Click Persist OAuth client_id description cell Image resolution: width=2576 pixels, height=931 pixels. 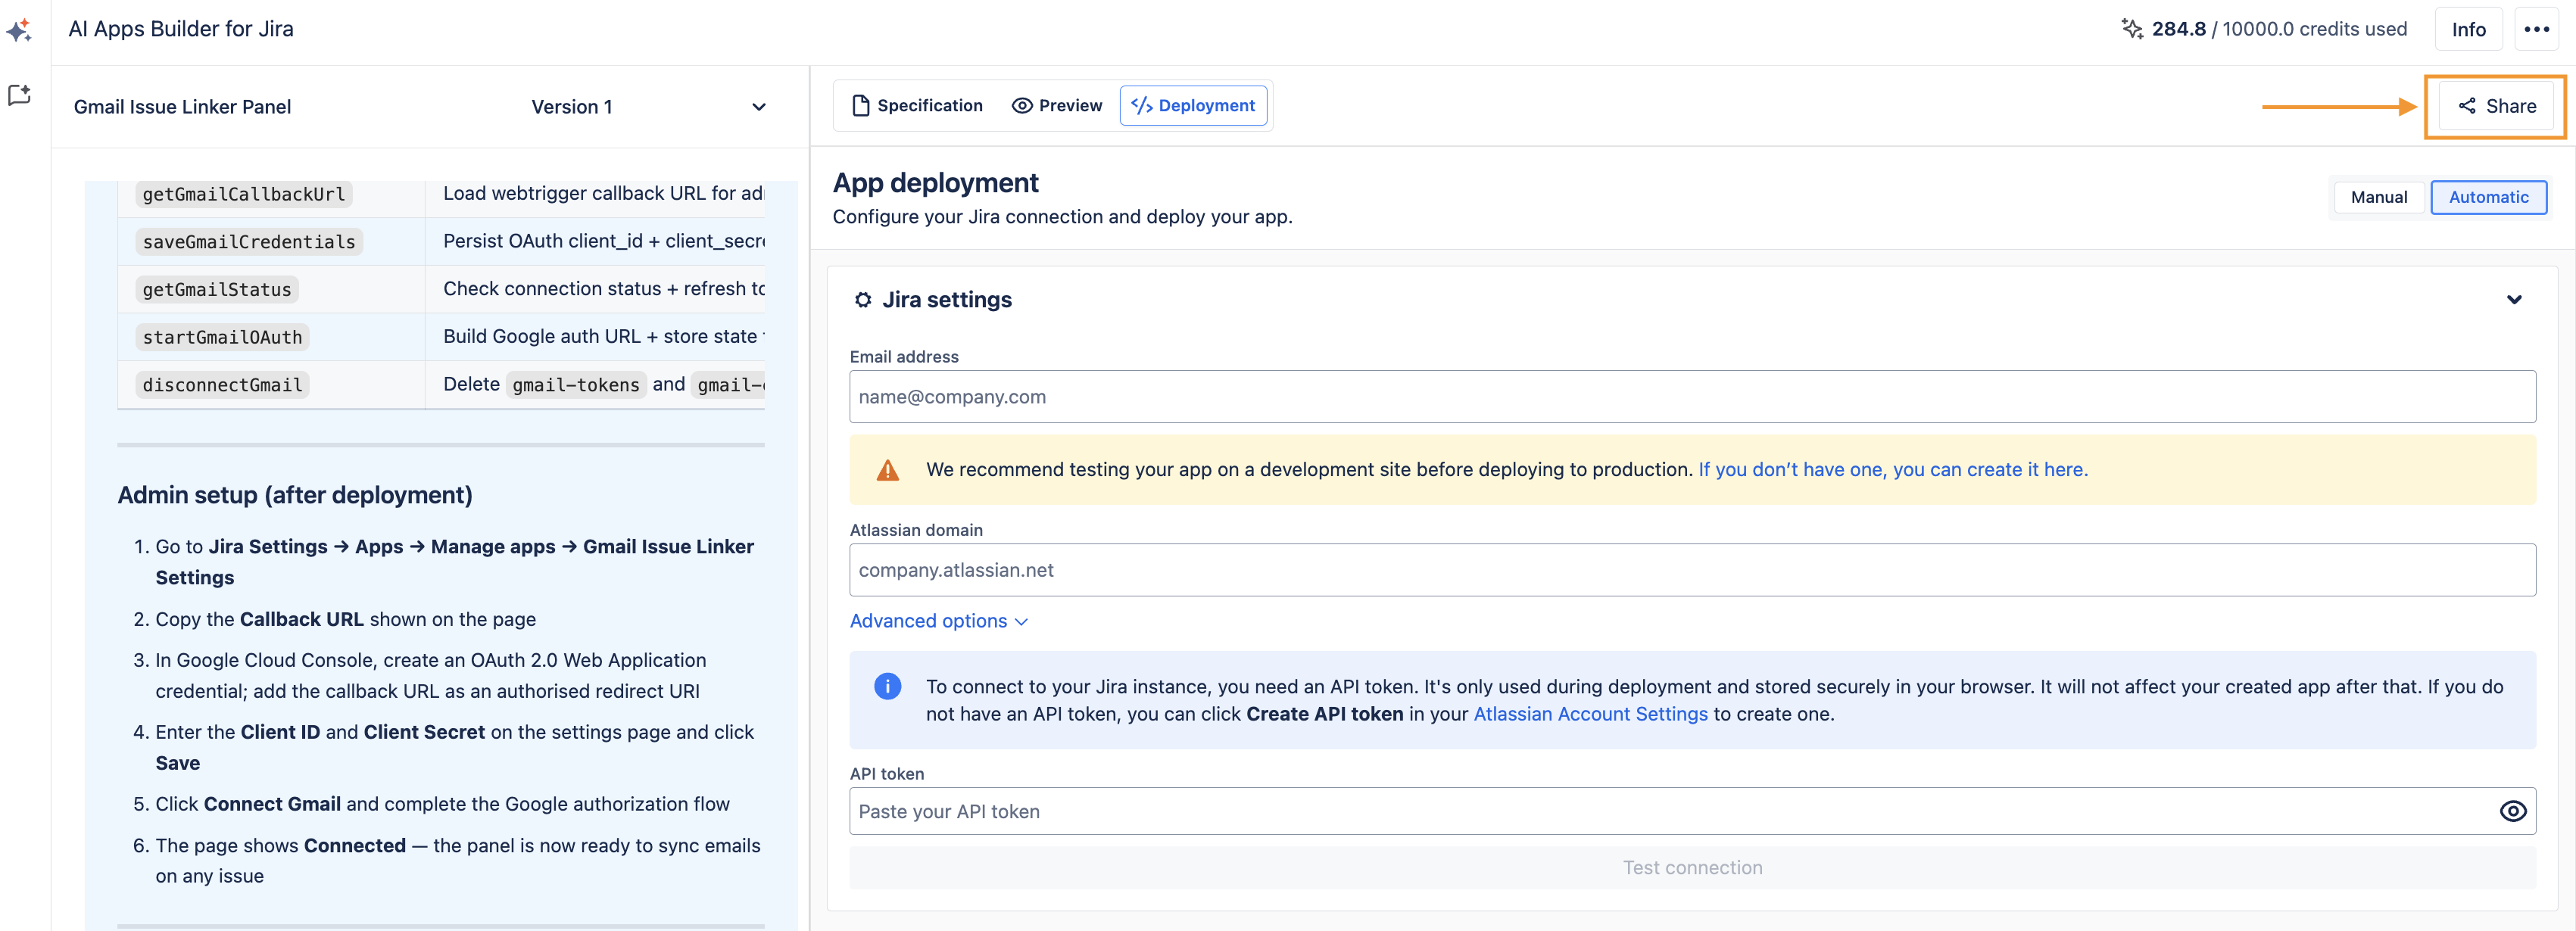604,241
